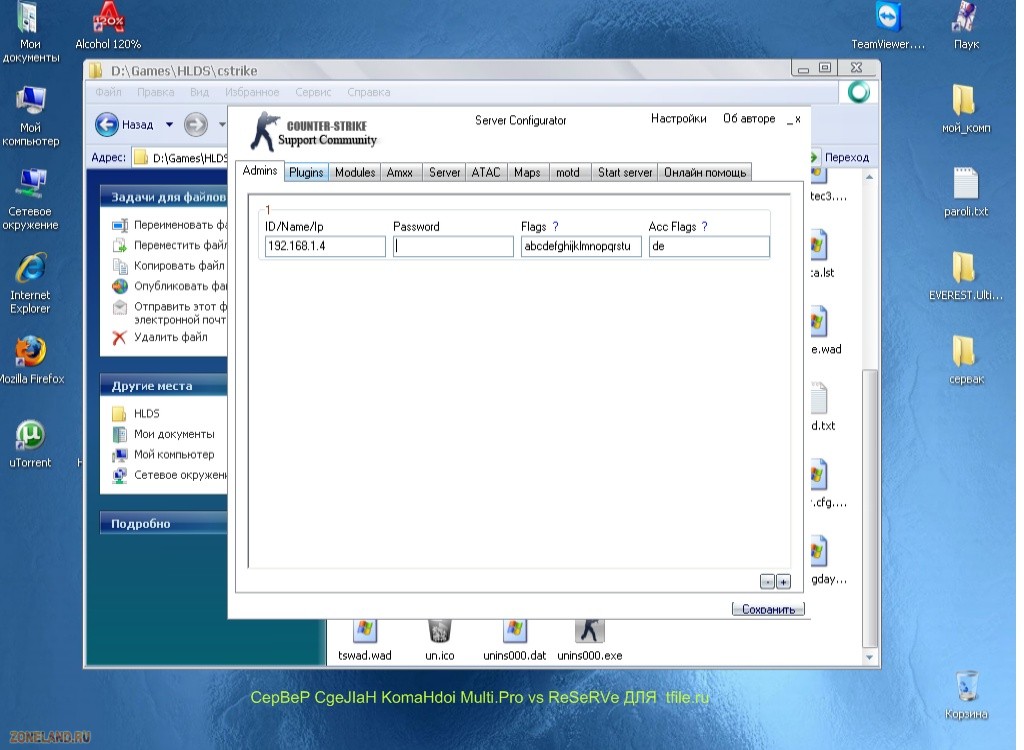This screenshot has height=750, width=1024.
Task: Click the Переименовать файл task link
Action: 170,225
